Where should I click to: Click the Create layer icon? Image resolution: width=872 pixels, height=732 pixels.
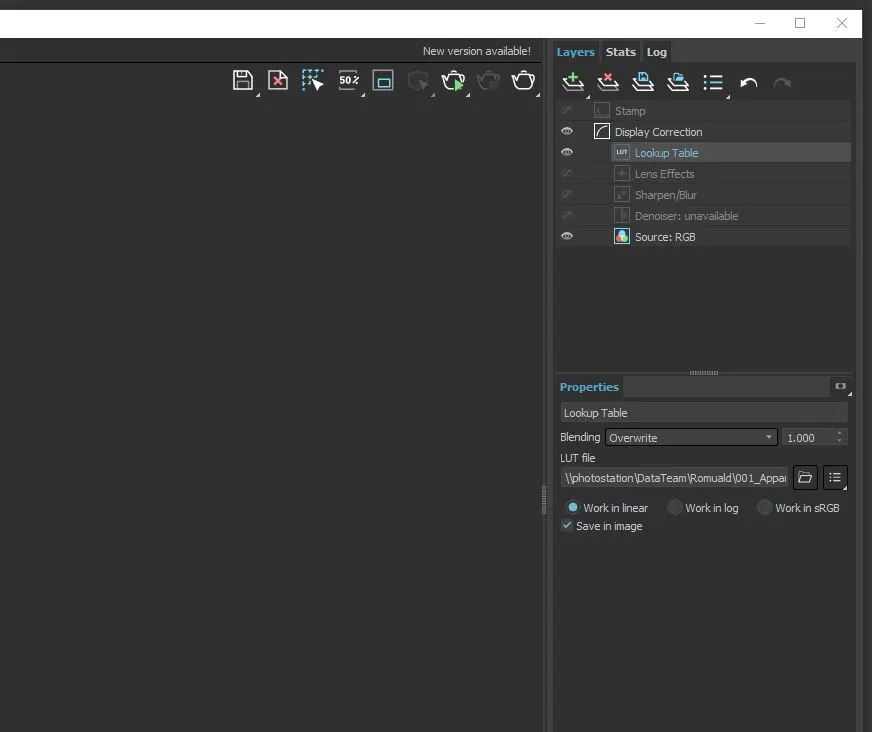tap(573, 82)
